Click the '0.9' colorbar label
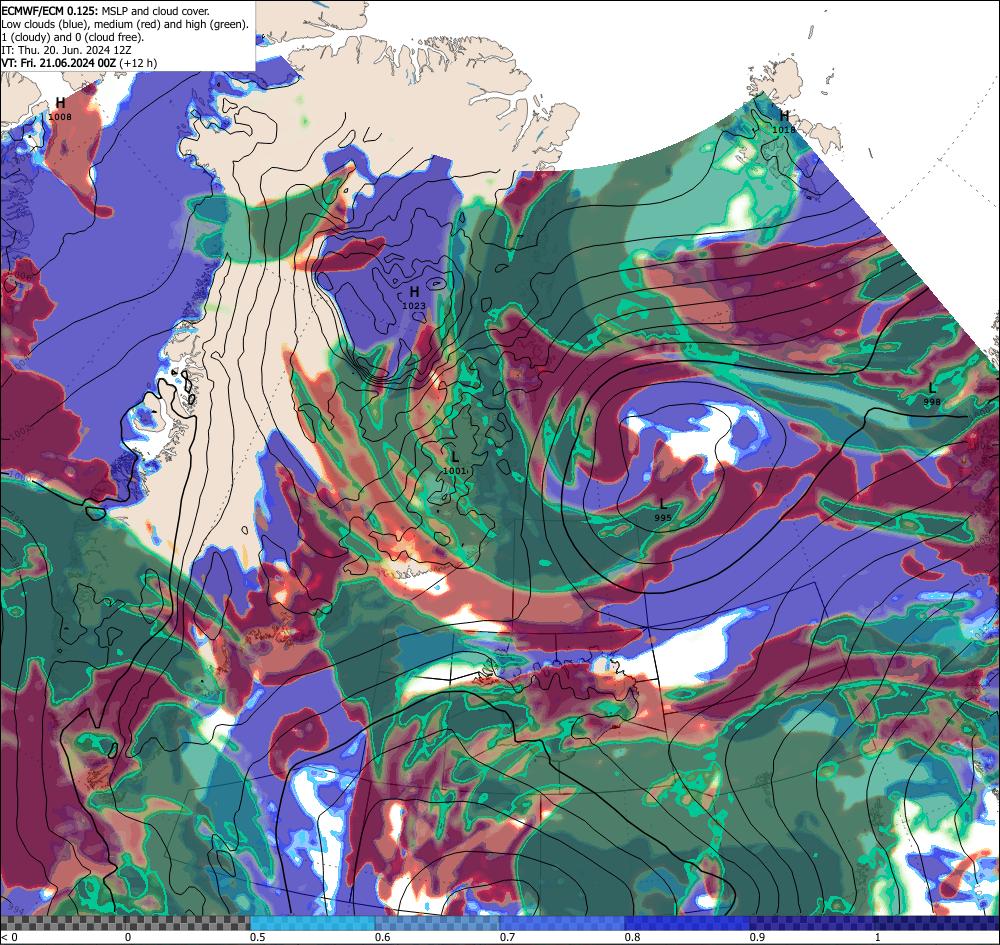The image size is (1000, 945). click(x=758, y=937)
